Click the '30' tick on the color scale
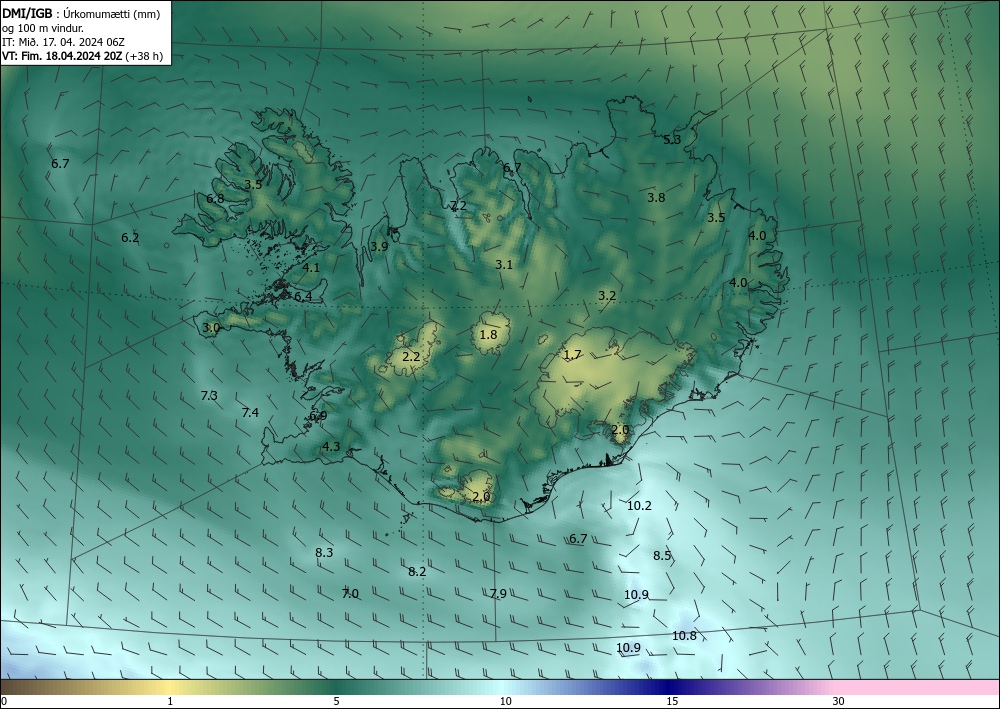 click(x=839, y=702)
